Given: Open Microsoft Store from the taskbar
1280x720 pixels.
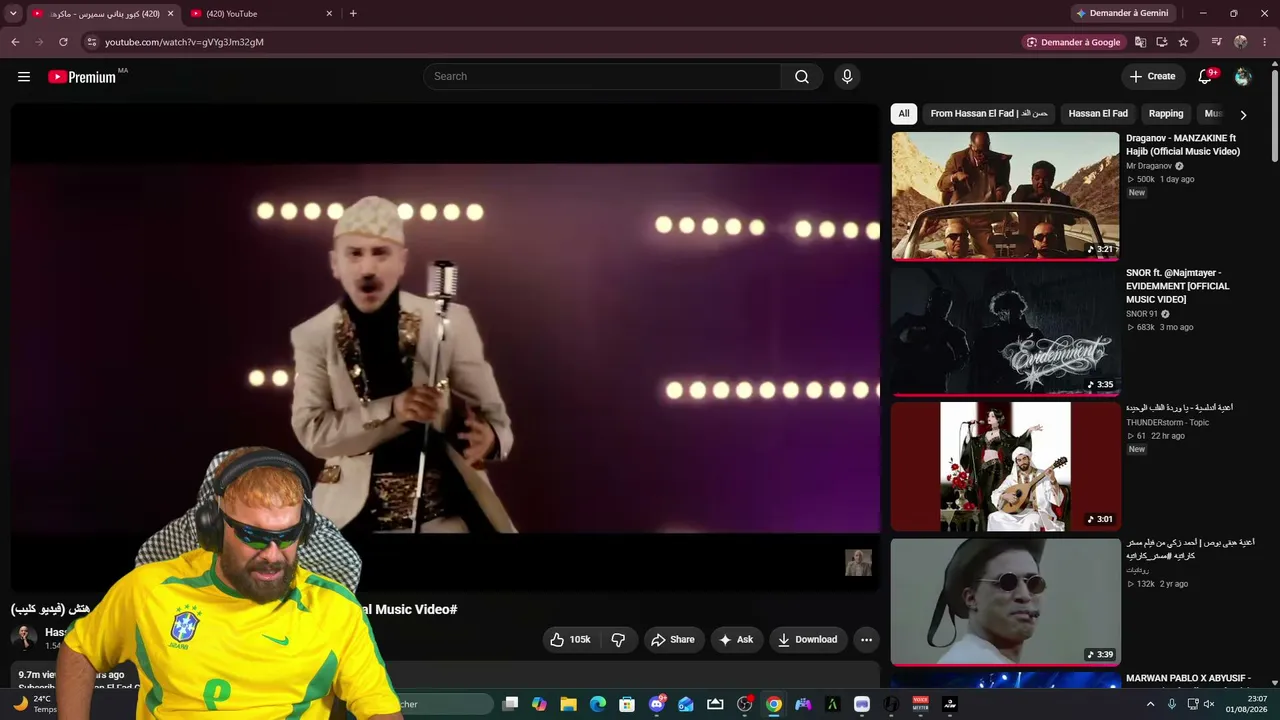Looking at the screenshot, I should tap(627, 704).
